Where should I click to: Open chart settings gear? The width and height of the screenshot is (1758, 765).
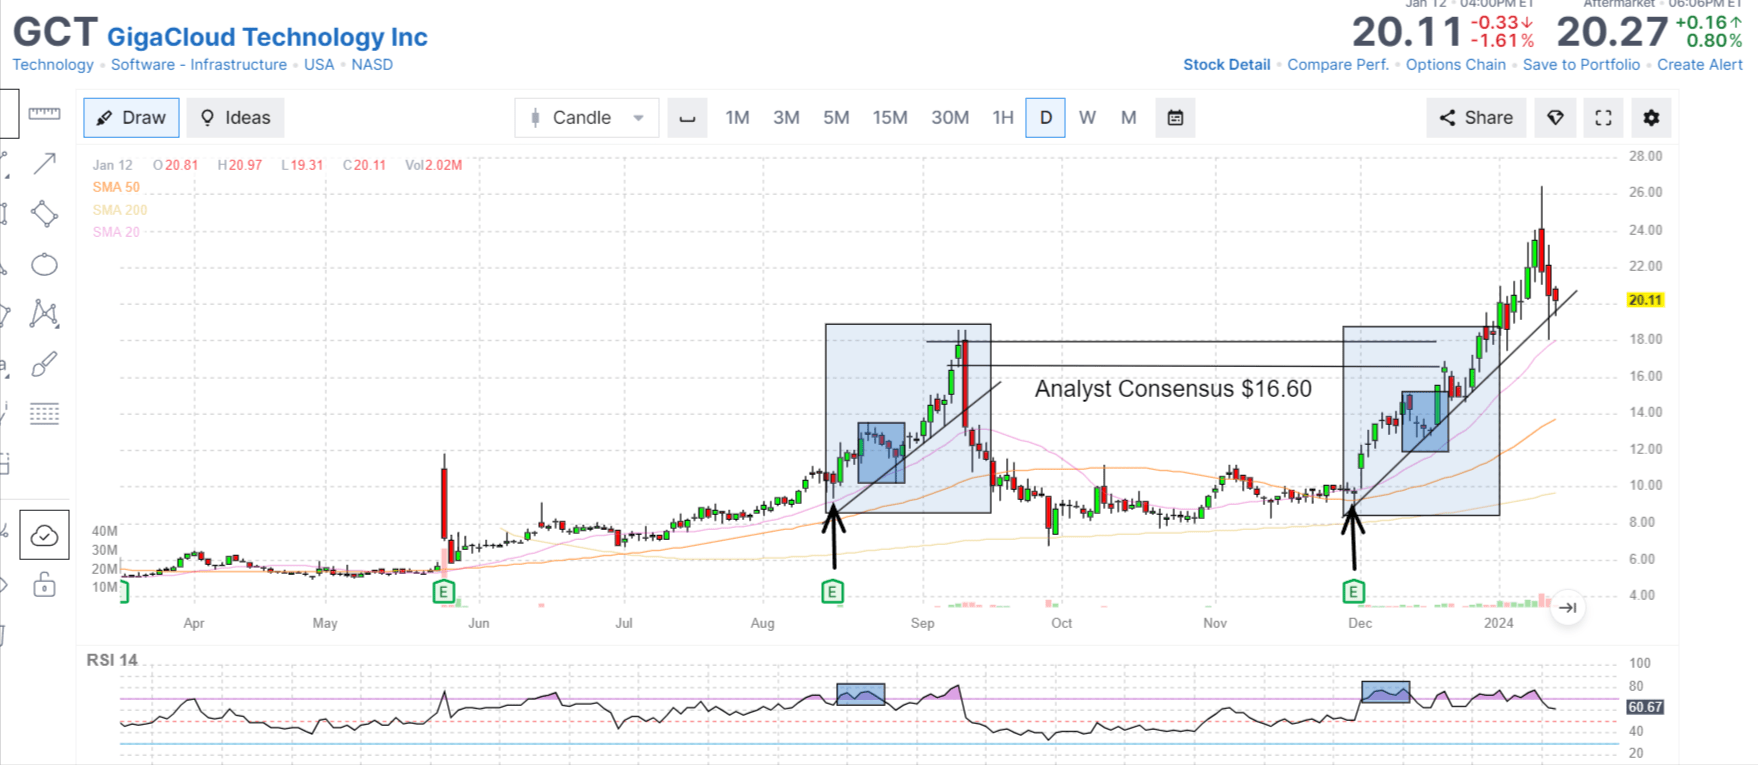click(x=1651, y=118)
